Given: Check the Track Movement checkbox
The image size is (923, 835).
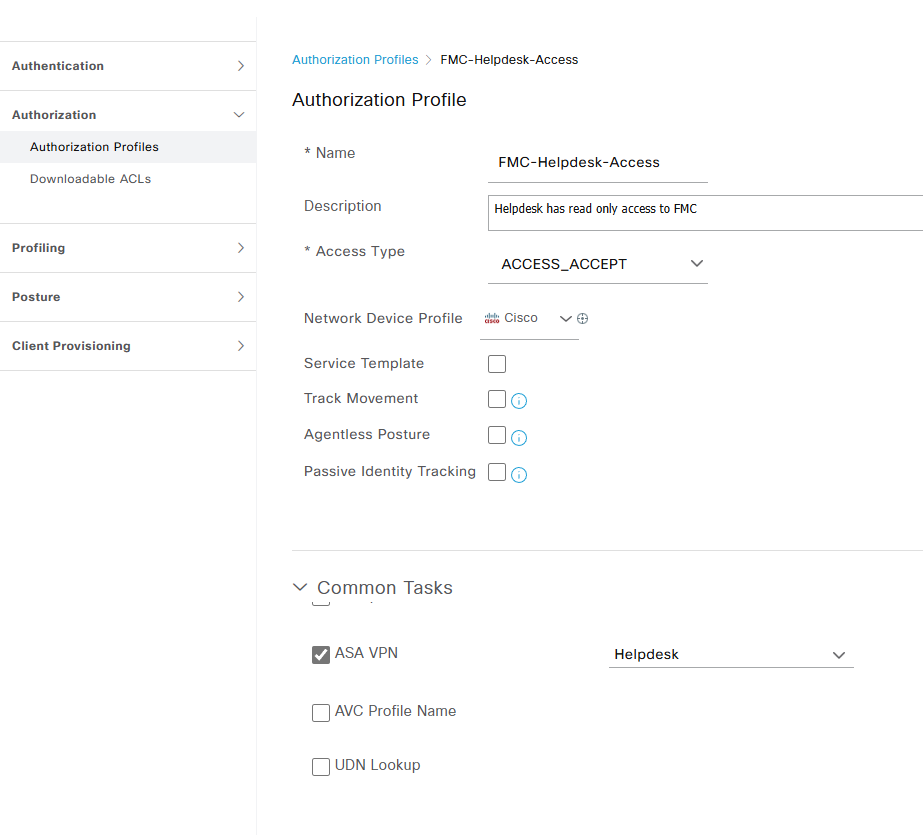Looking at the screenshot, I should pos(497,399).
